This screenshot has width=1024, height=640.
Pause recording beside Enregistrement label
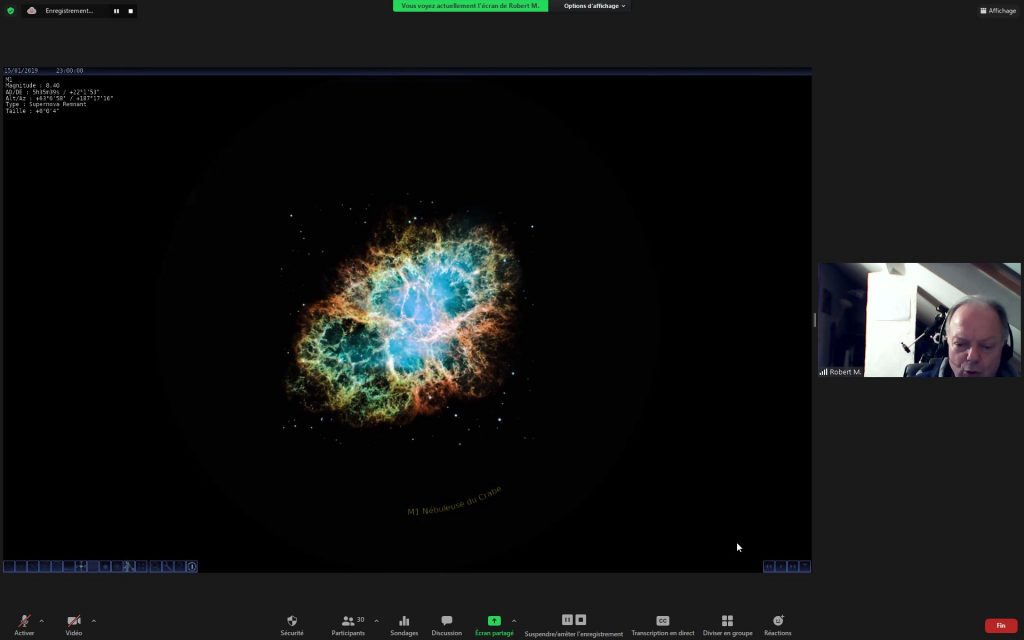tap(116, 11)
